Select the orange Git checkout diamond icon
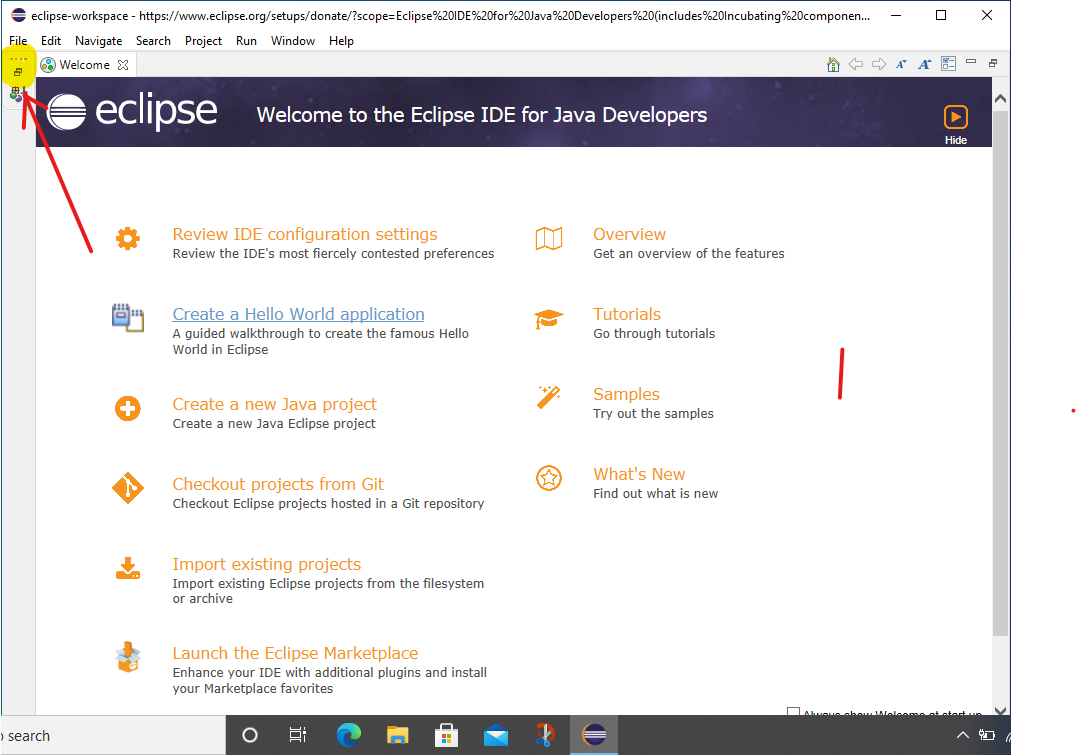 tap(127, 488)
